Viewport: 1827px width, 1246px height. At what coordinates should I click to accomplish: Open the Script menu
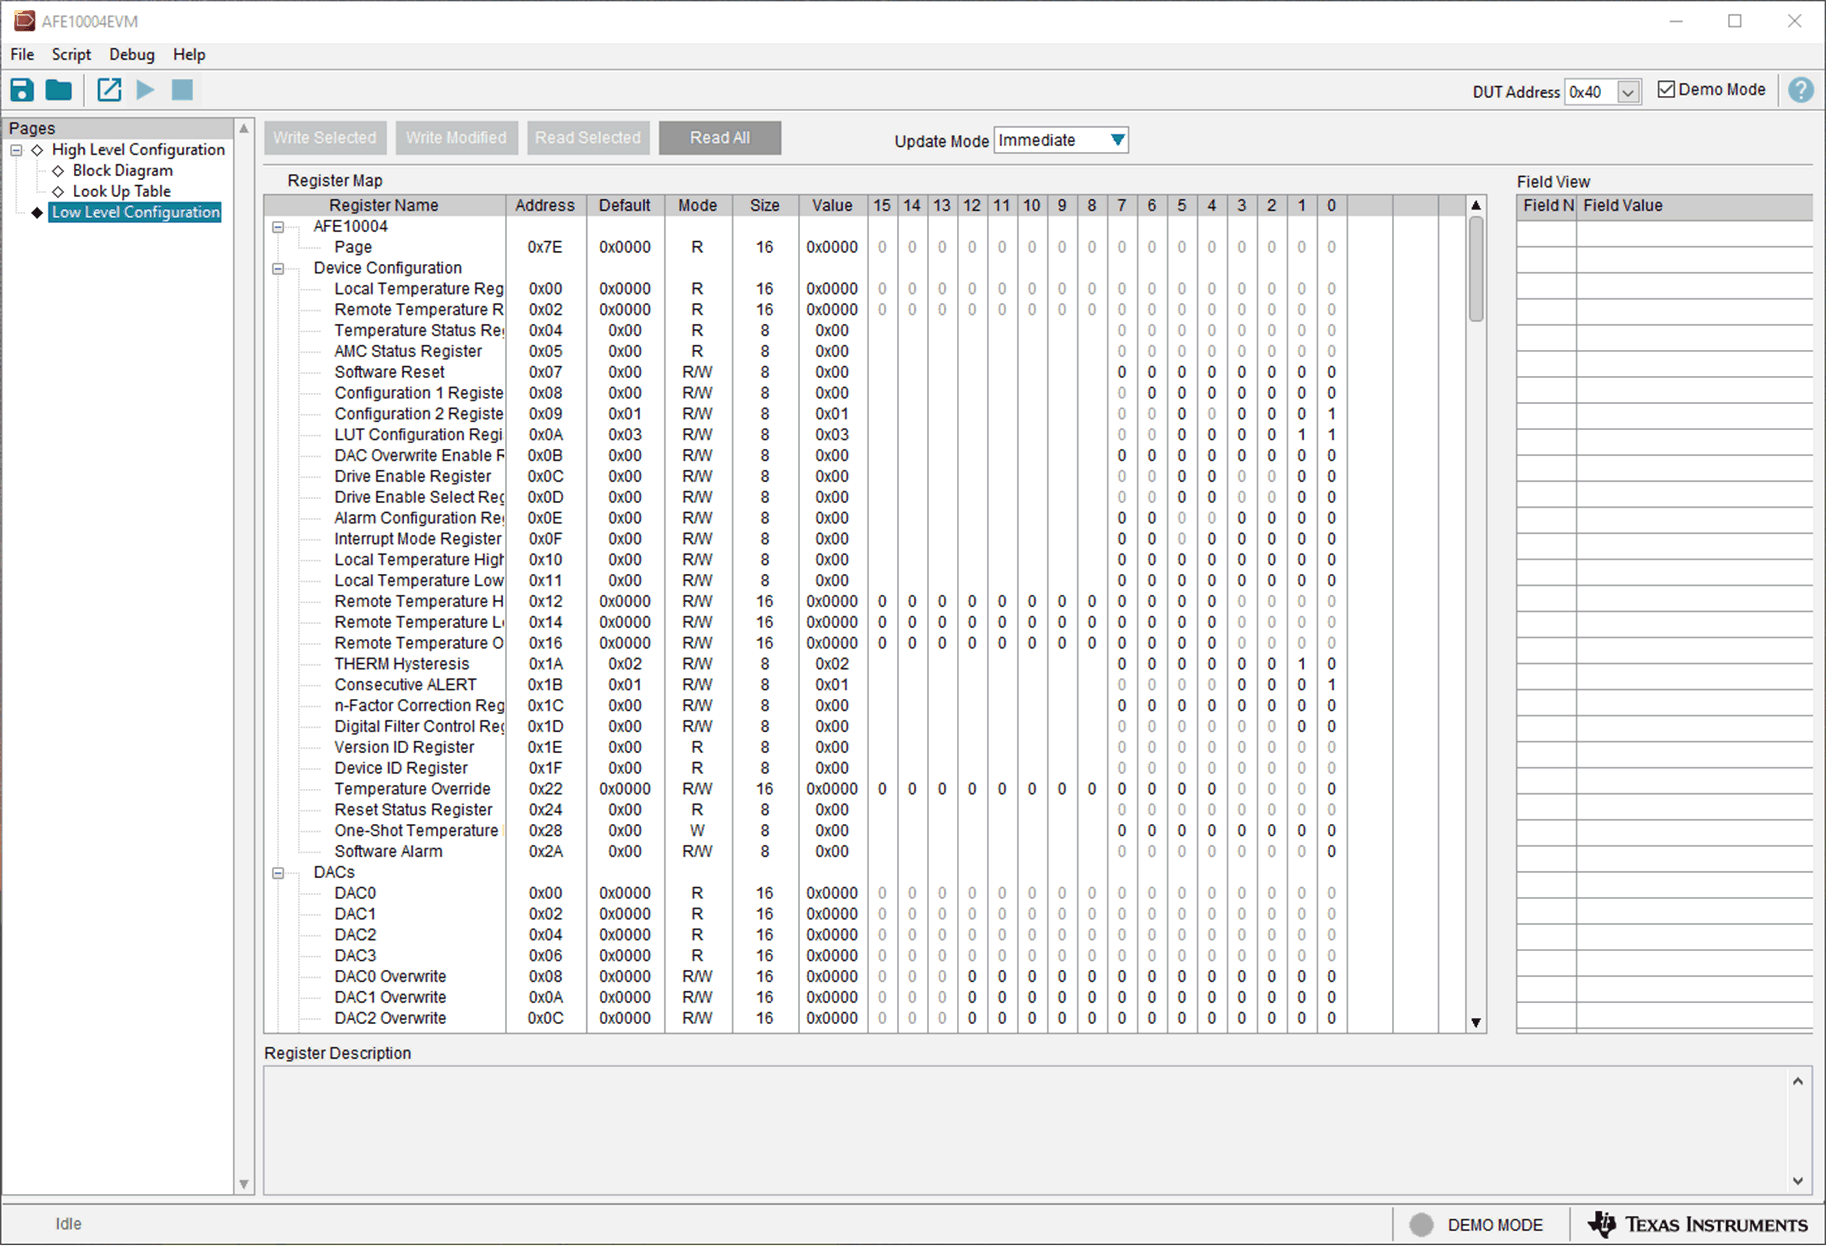(70, 54)
